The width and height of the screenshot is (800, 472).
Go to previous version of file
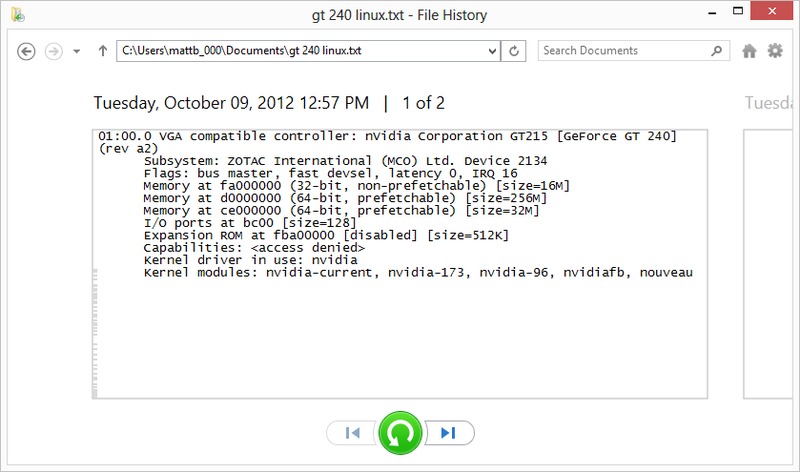tap(352, 432)
